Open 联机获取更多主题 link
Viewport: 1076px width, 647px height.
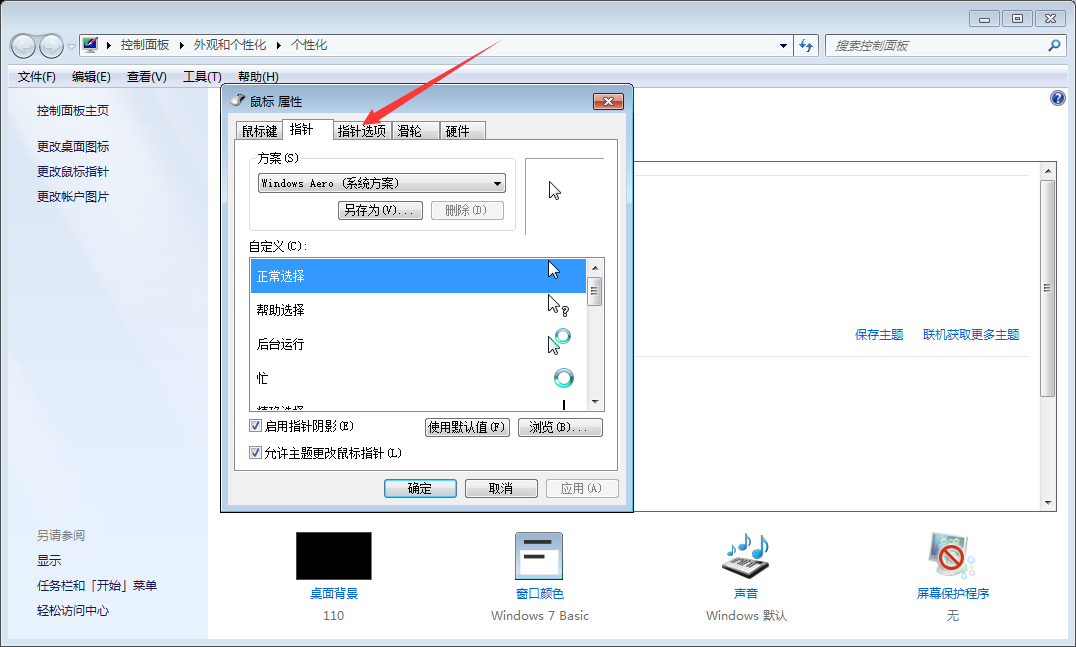970,337
